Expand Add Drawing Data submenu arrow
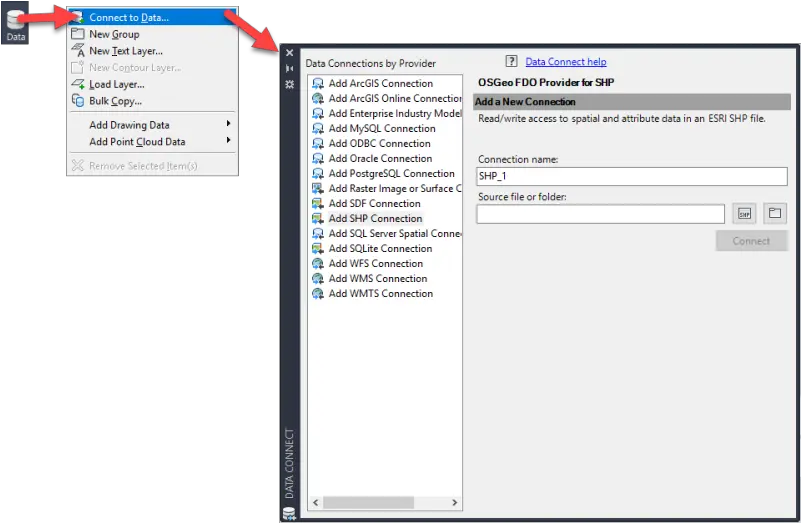The height and width of the screenshot is (523, 801). pos(228,124)
